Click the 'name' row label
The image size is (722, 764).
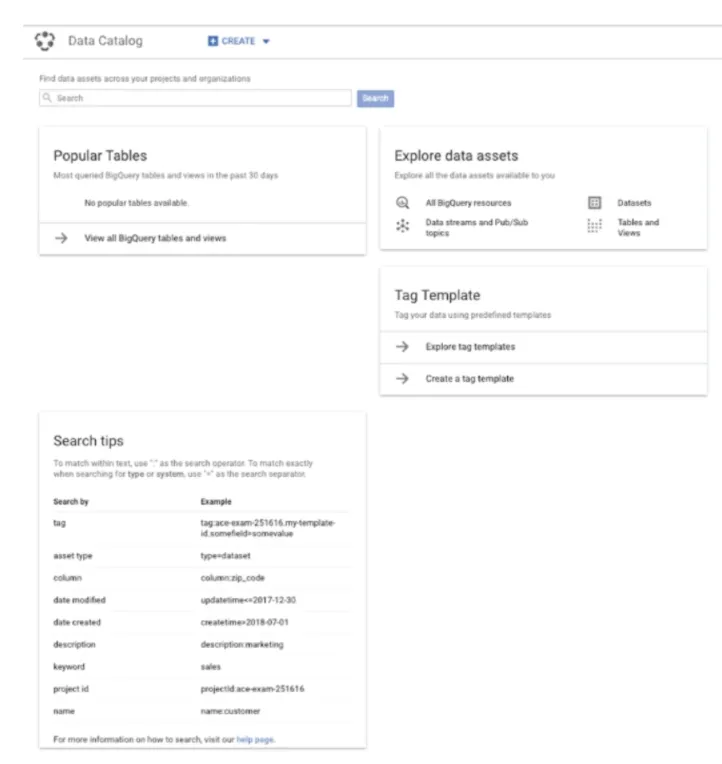(x=64, y=711)
